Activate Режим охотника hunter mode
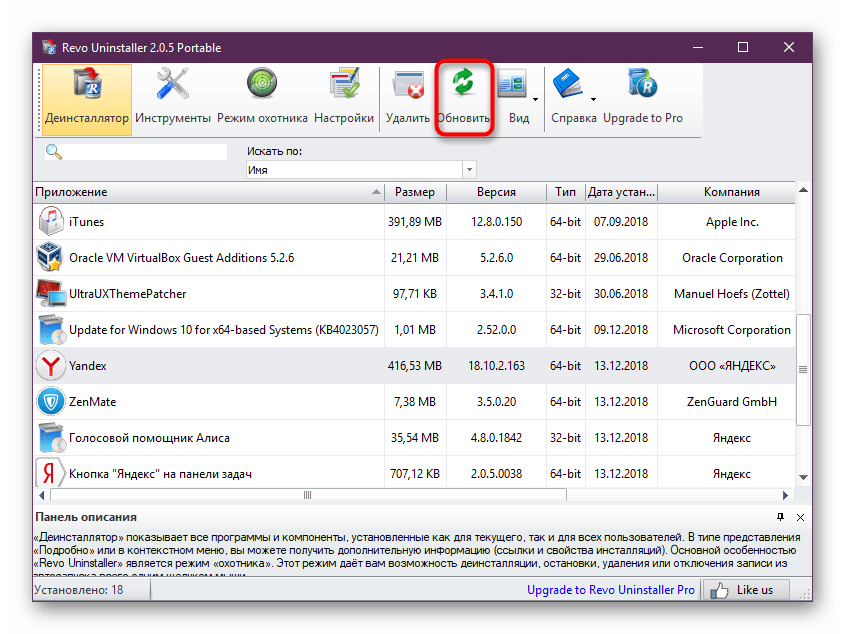845x634 pixels. tap(262, 99)
